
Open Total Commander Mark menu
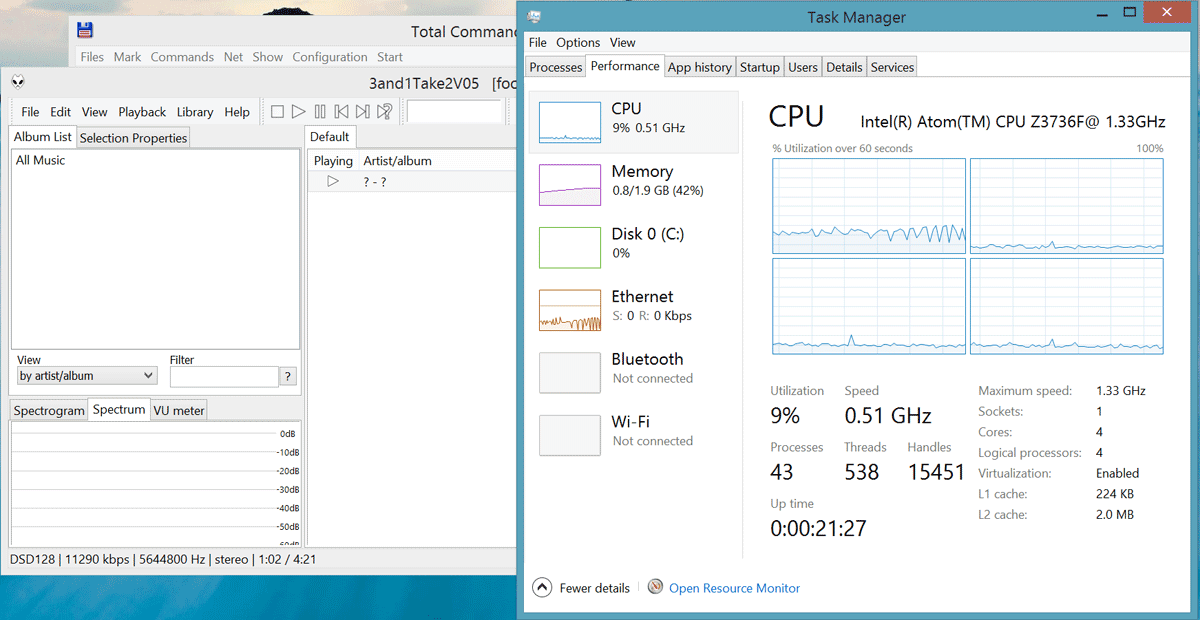pyautogui.click(x=127, y=57)
